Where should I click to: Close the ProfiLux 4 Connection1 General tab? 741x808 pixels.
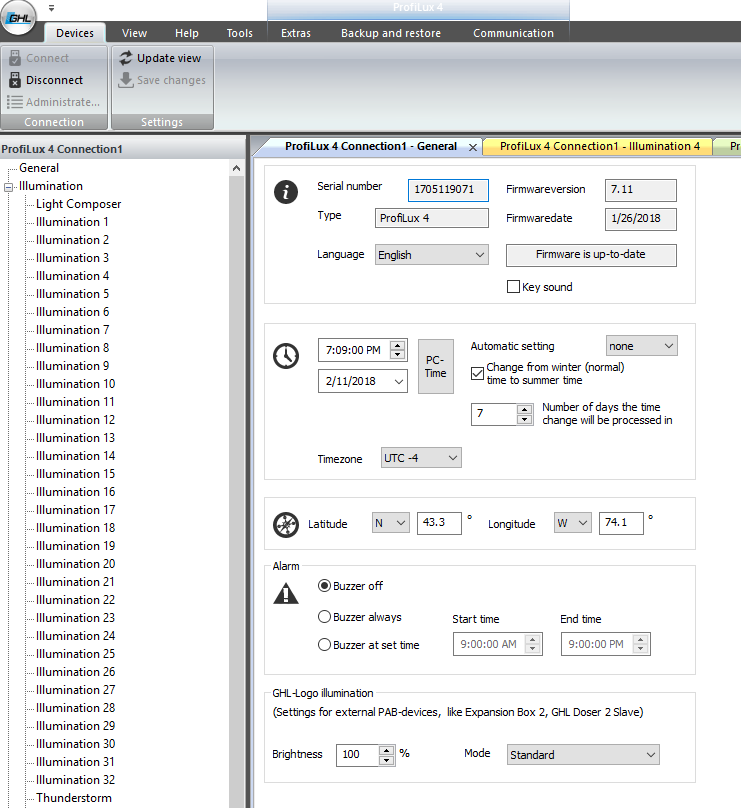(473, 147)
